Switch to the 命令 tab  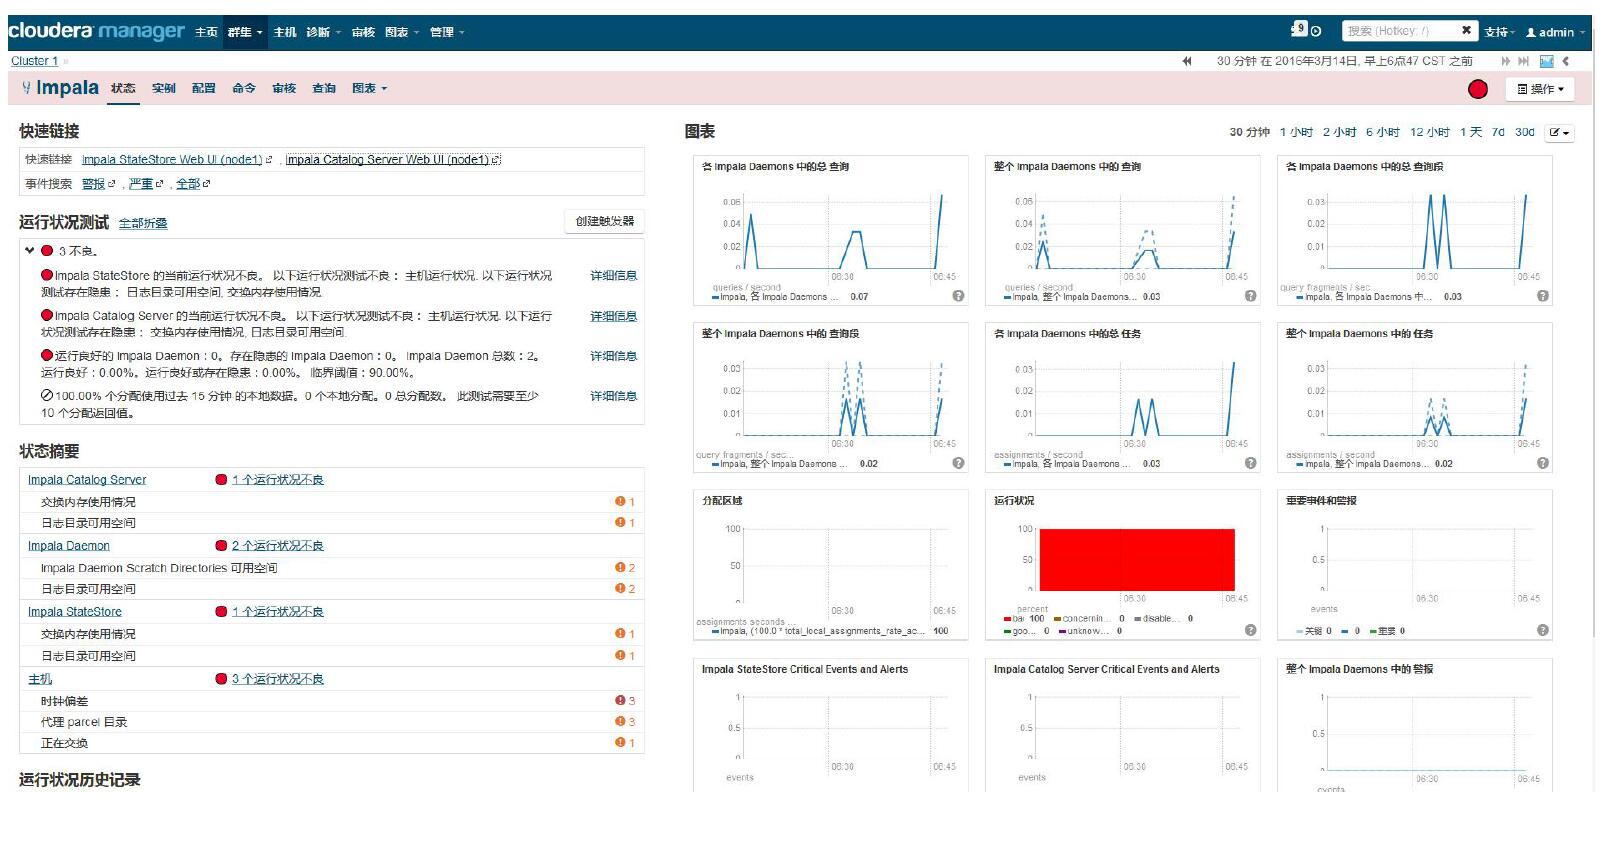tap(244, 88)
